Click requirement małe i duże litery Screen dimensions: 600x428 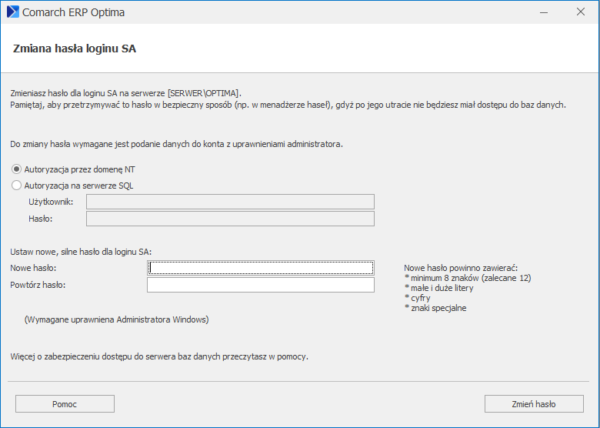[x=439, y=288]
